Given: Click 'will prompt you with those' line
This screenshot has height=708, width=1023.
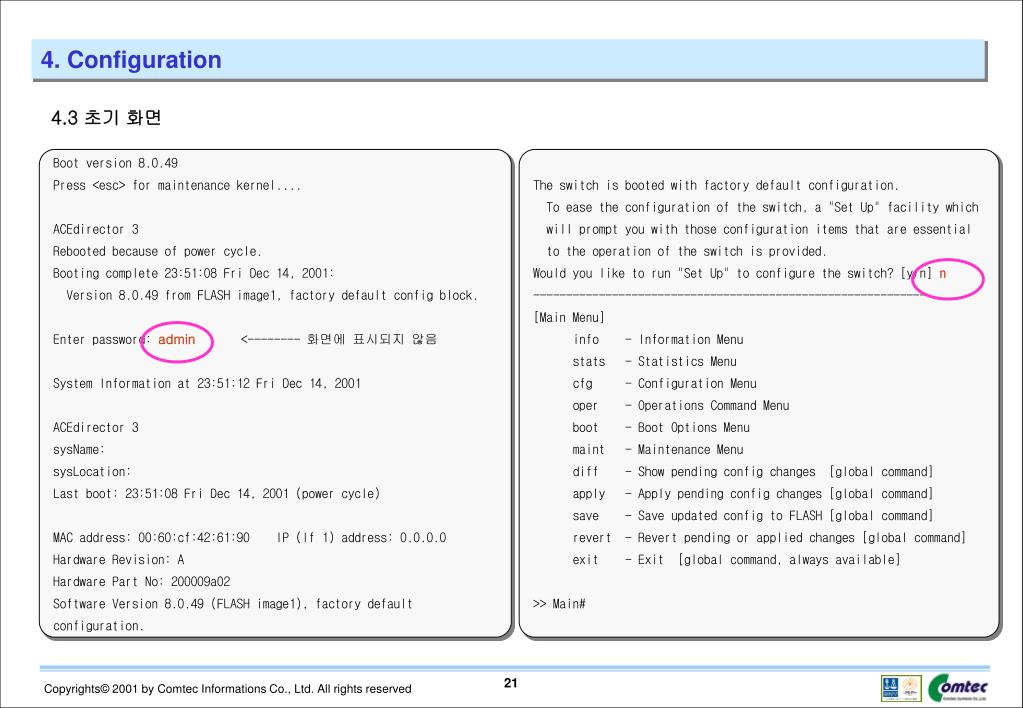Looking at the screenshot, I should (x=759, y=230).
